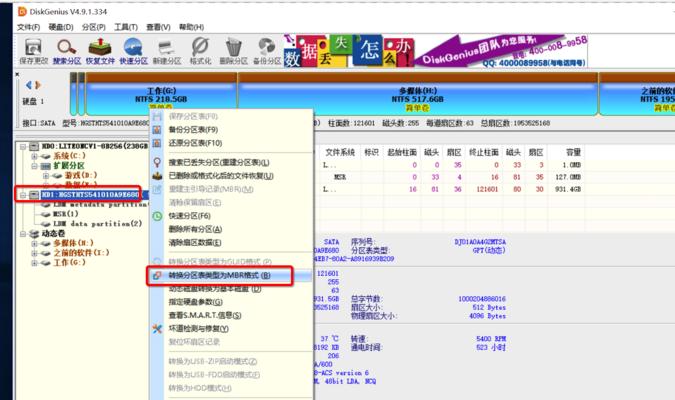Click the DiskGenius app icon in title bar

click(x=22, y=12)
